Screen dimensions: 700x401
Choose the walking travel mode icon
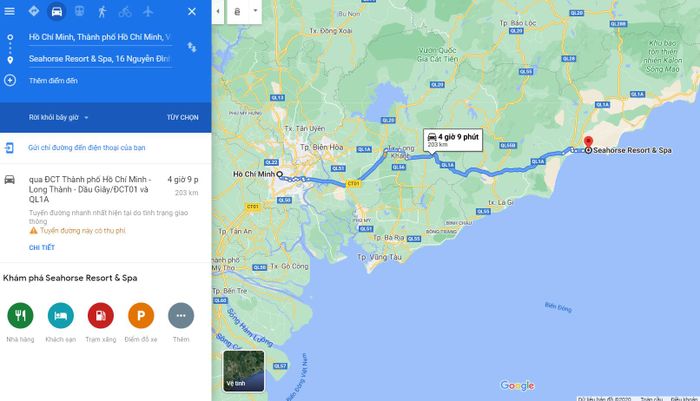click(102, 12)
